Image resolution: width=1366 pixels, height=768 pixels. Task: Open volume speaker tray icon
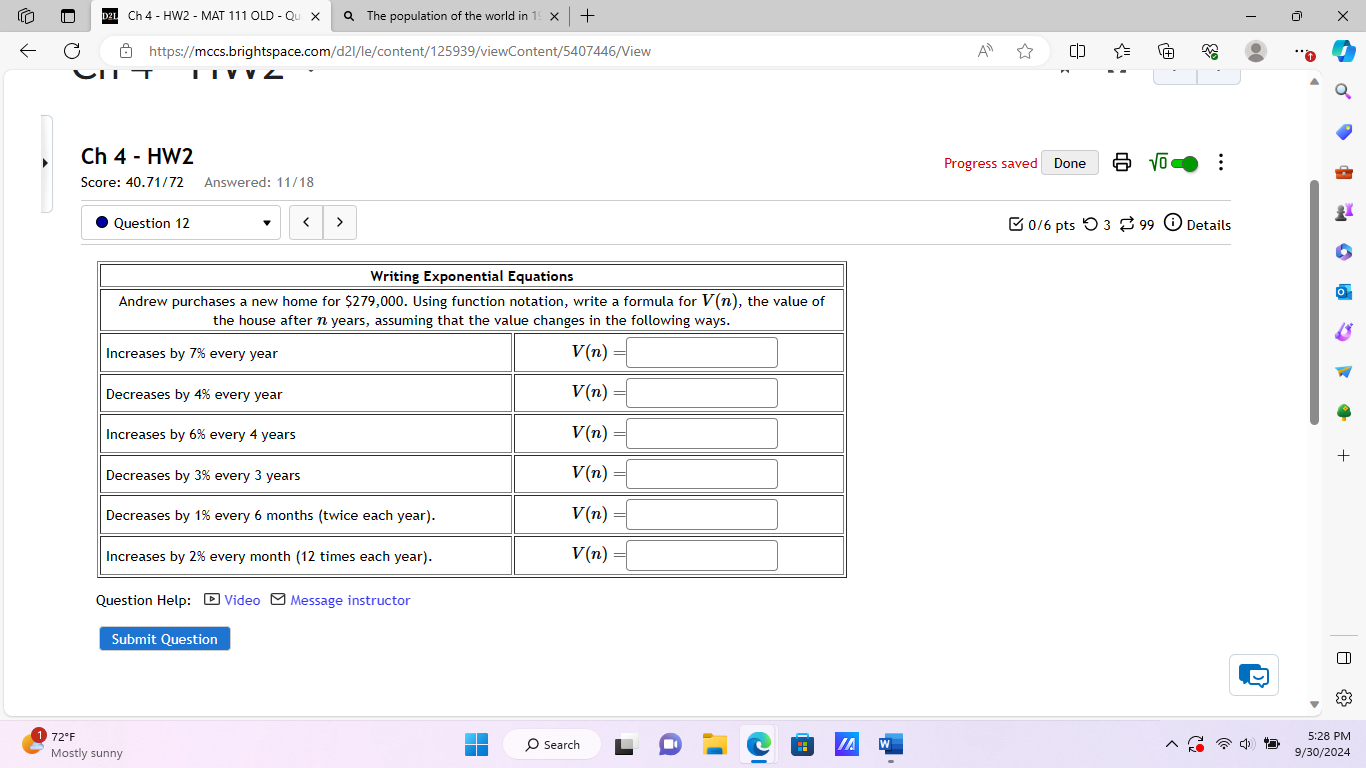1246,744
